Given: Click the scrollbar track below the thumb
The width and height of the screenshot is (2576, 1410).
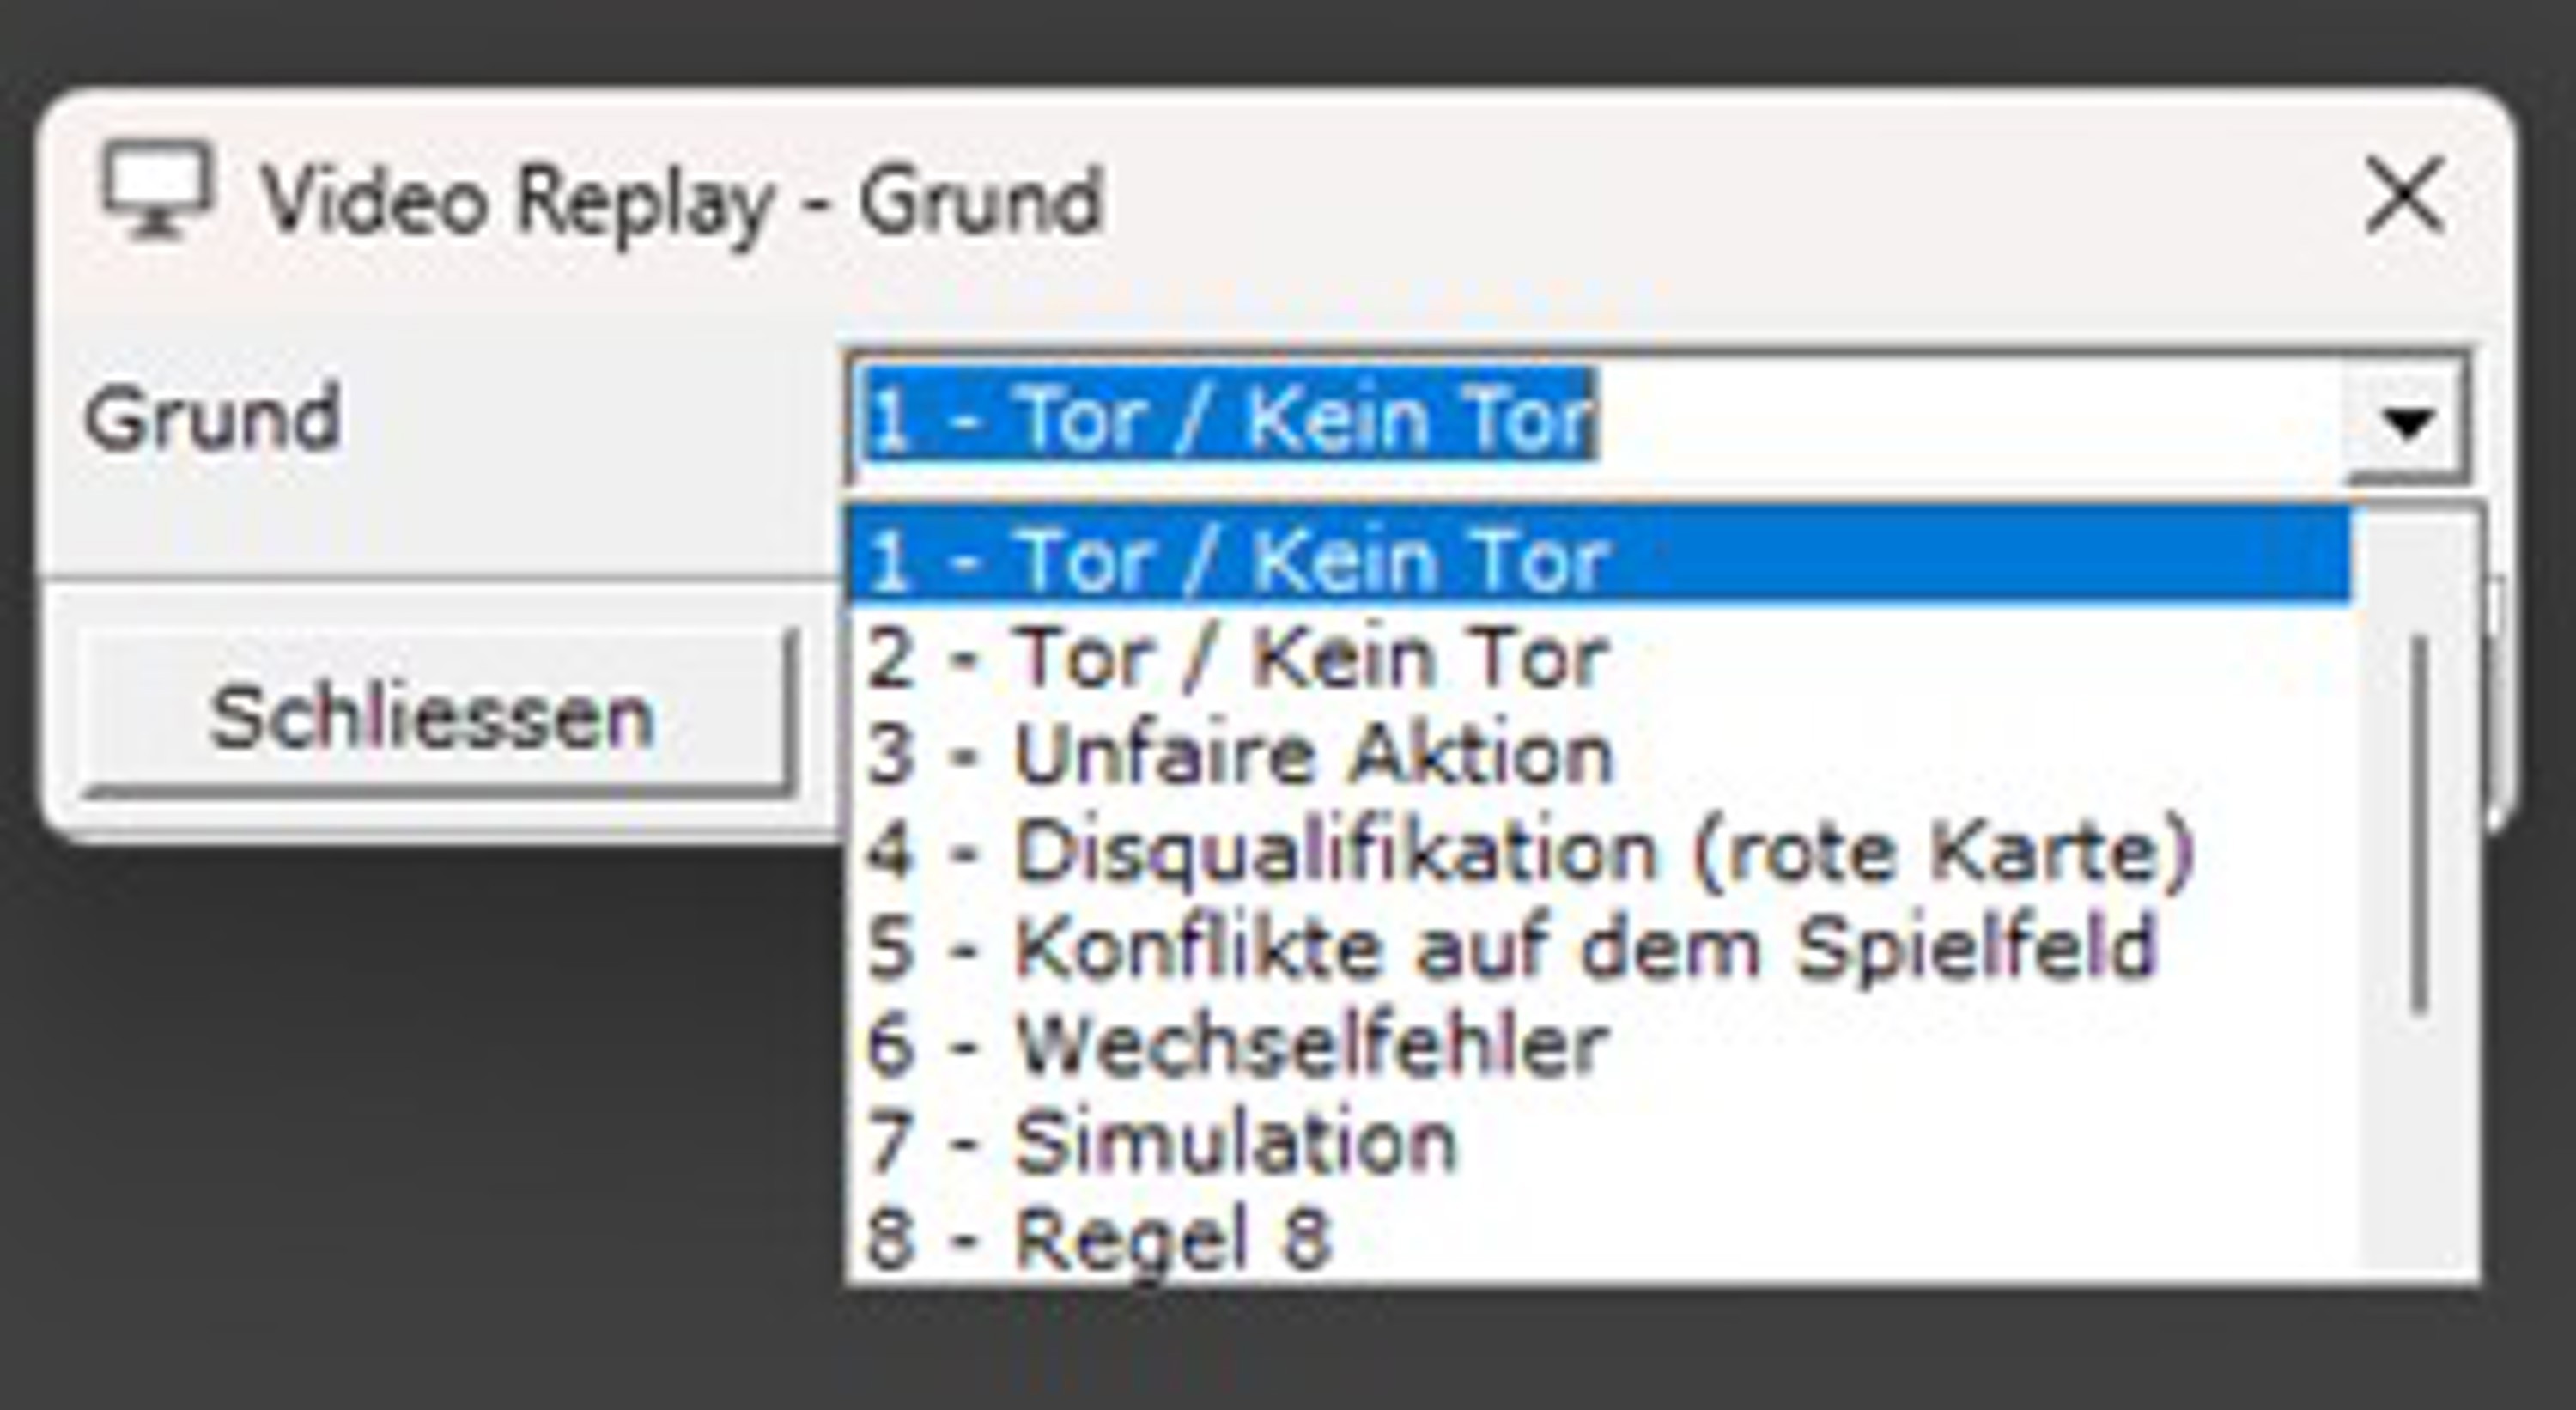Looking at the screenshot, I should (2420, 1150).
